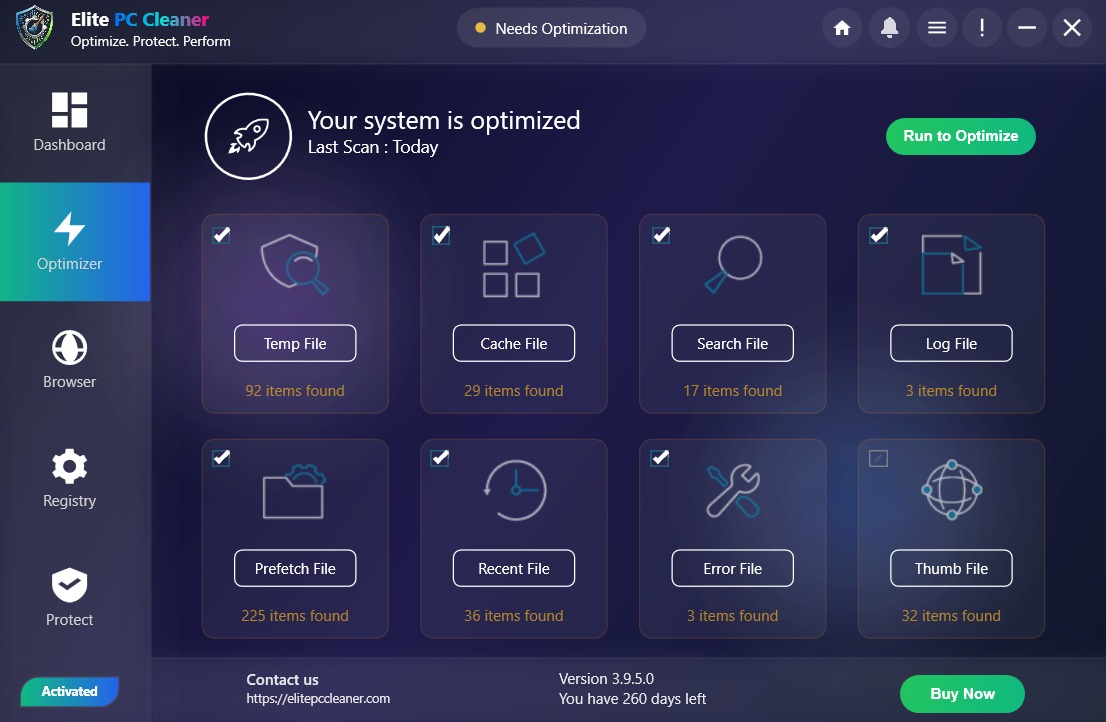Click the Prefetch File folder icon
Viewport: 1106px width, 722px height.
coord(294,491)
